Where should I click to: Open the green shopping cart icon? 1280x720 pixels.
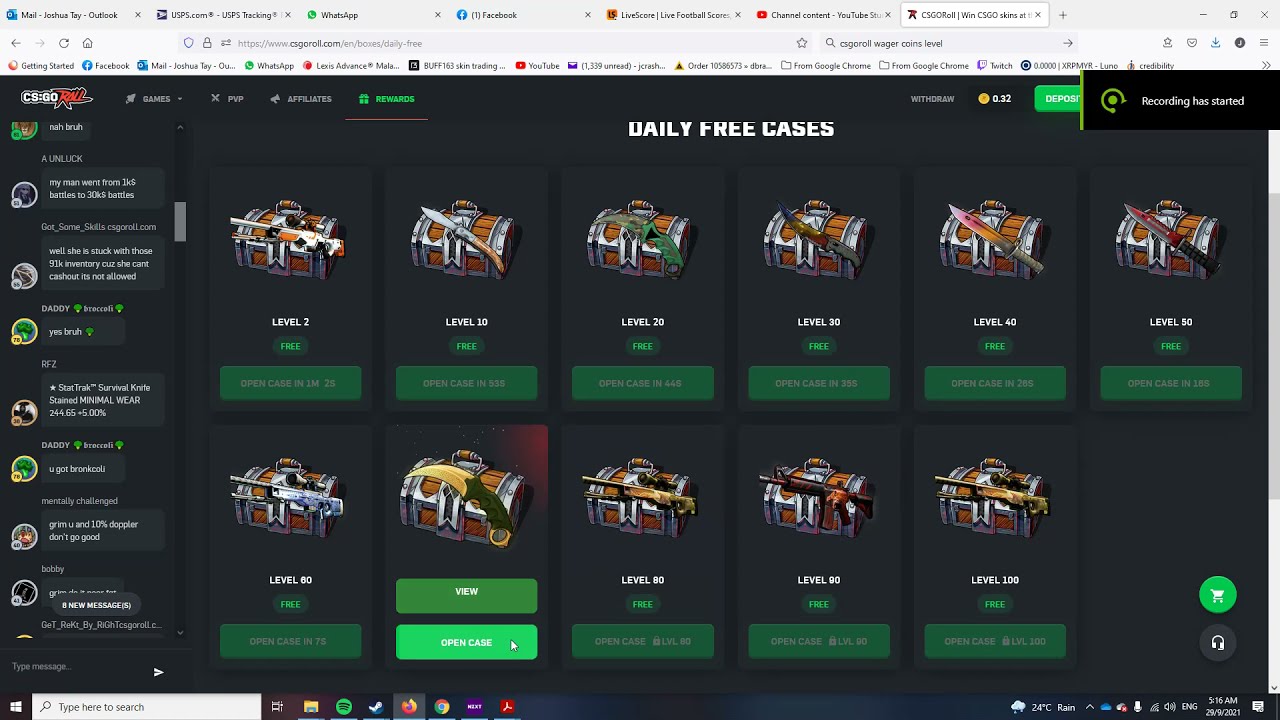tap(1217, 595)
